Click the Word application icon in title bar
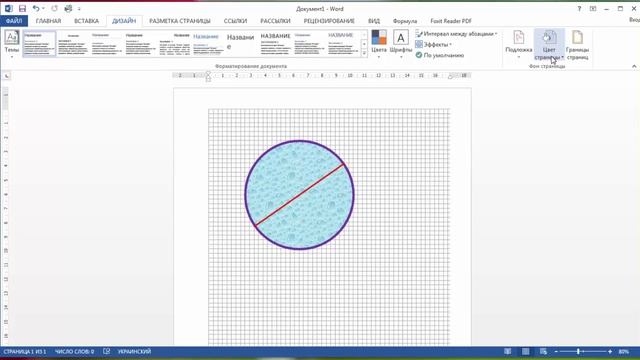This screenshot has height=360, width=640. tap(9, 8)
